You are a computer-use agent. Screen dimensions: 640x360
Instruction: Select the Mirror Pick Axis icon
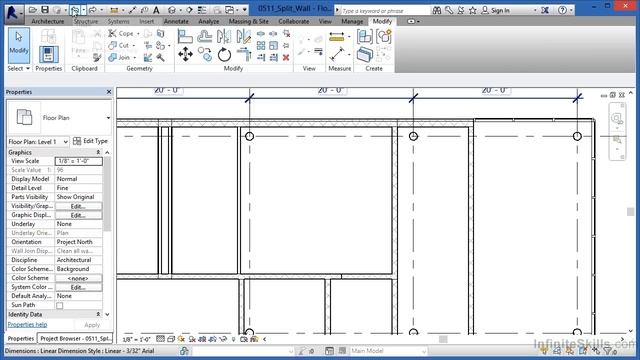pos(224,37)
